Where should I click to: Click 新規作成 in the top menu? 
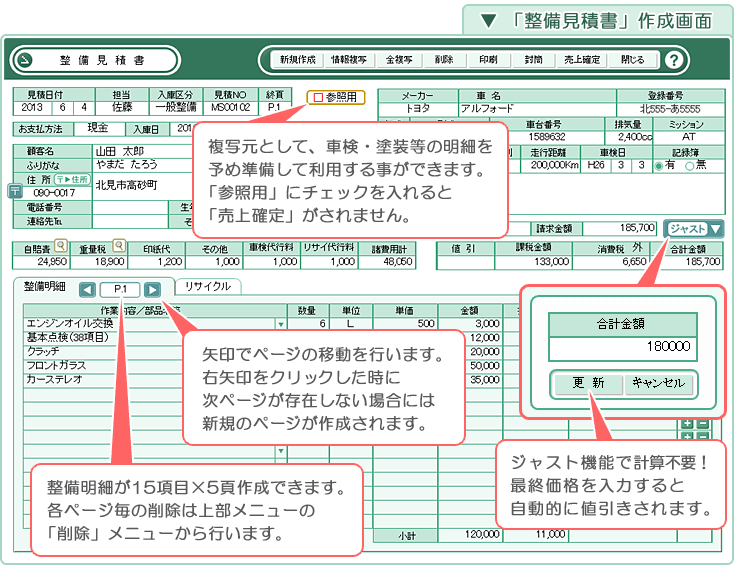298,60
